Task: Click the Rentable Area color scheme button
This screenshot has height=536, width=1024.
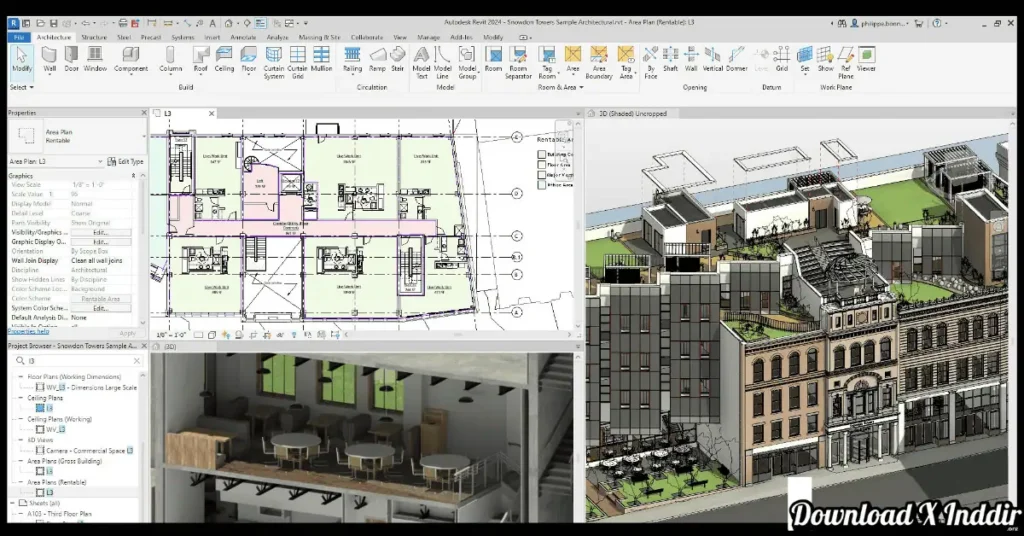Action: coord(100,298)
